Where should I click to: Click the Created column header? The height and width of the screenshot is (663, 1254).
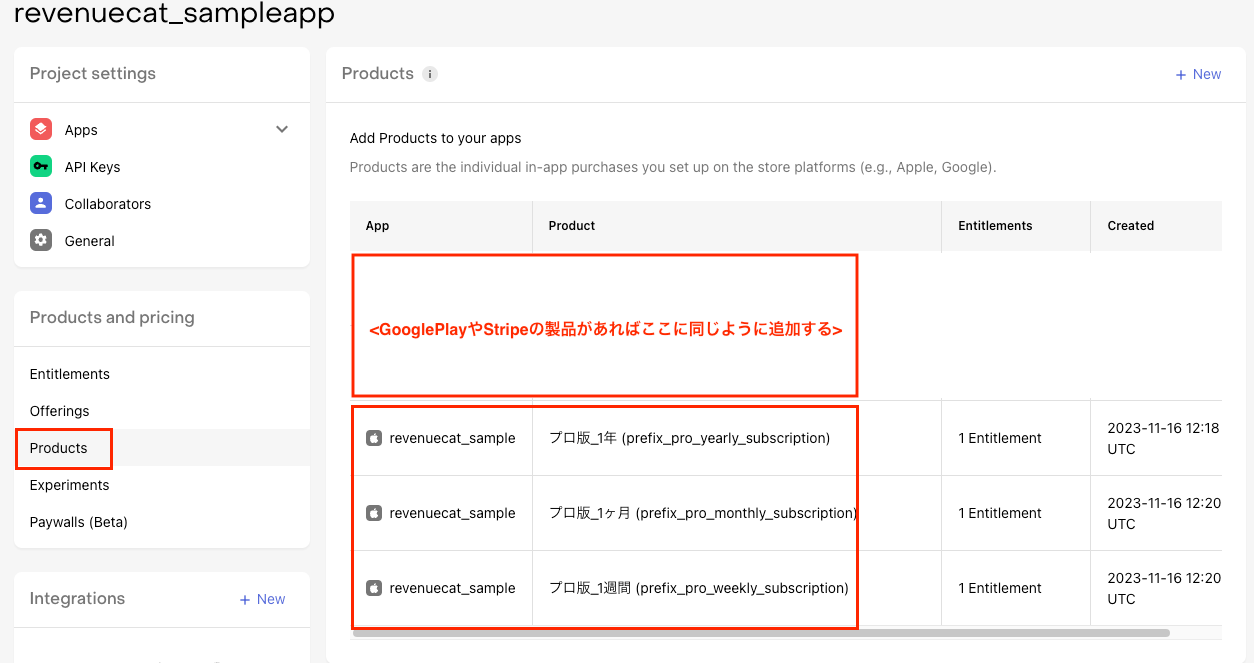click(1130, 226)
